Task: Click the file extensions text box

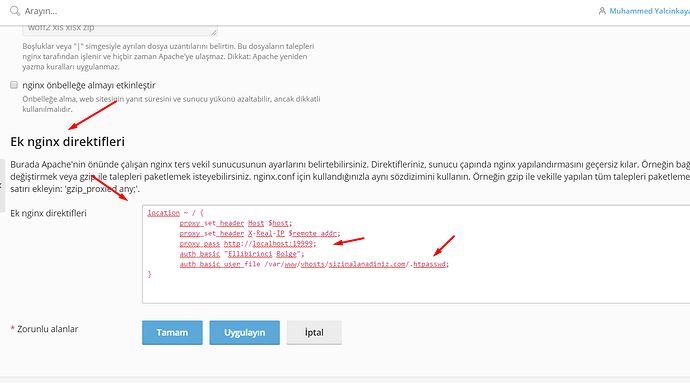Action: point(120,30)
